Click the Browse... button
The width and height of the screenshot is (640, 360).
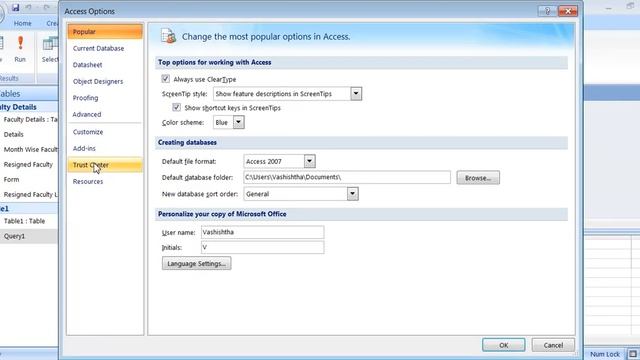pyautogui.click(x=478, y=178)
